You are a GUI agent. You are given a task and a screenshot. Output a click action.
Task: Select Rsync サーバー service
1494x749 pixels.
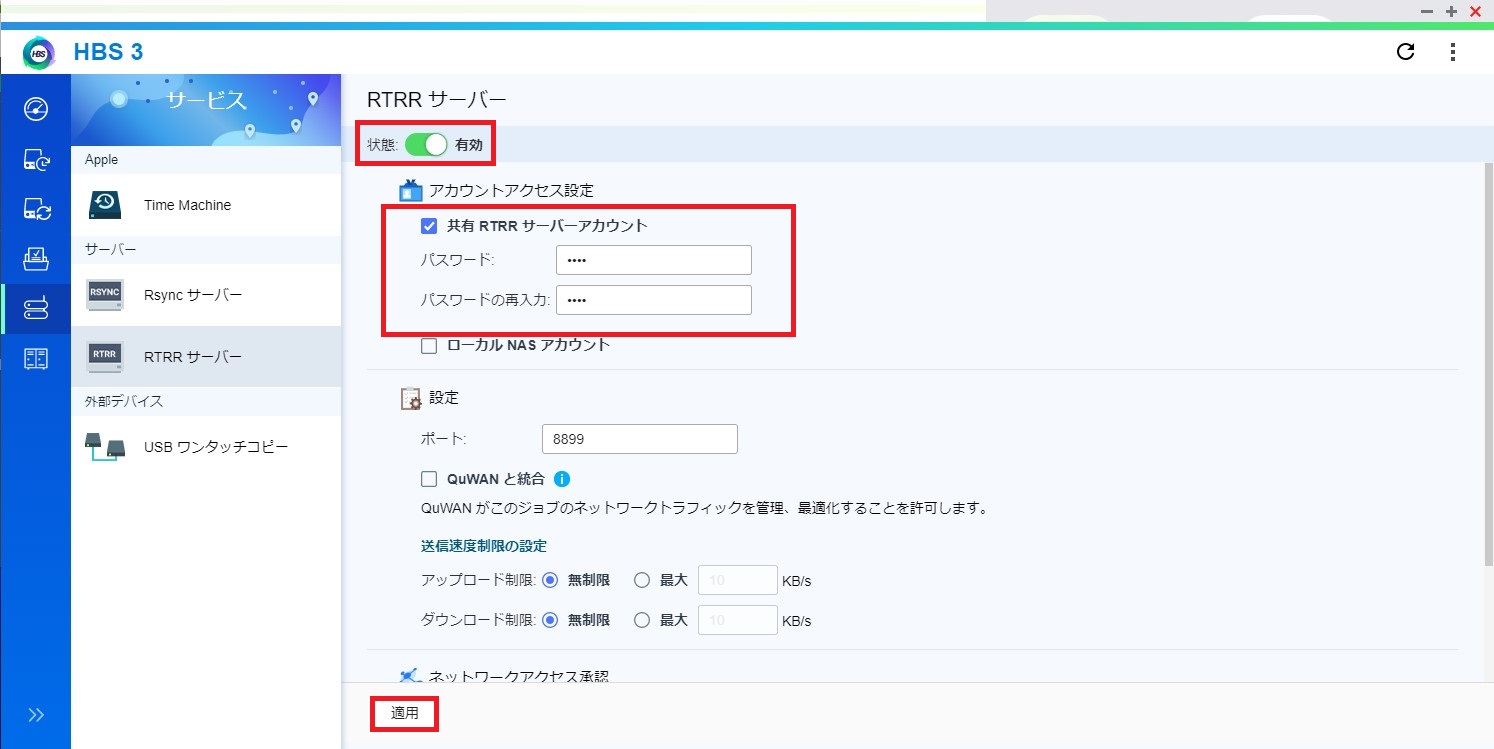pos(206,295)
